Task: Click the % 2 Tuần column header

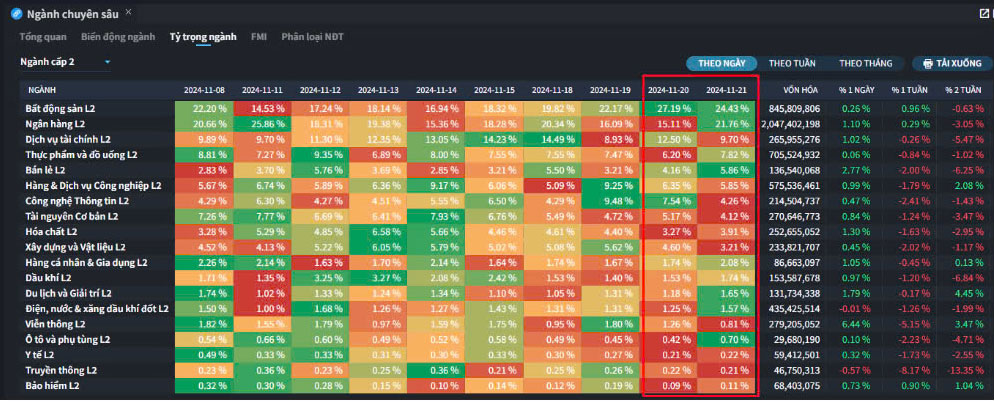Action: tap(963, 90)
